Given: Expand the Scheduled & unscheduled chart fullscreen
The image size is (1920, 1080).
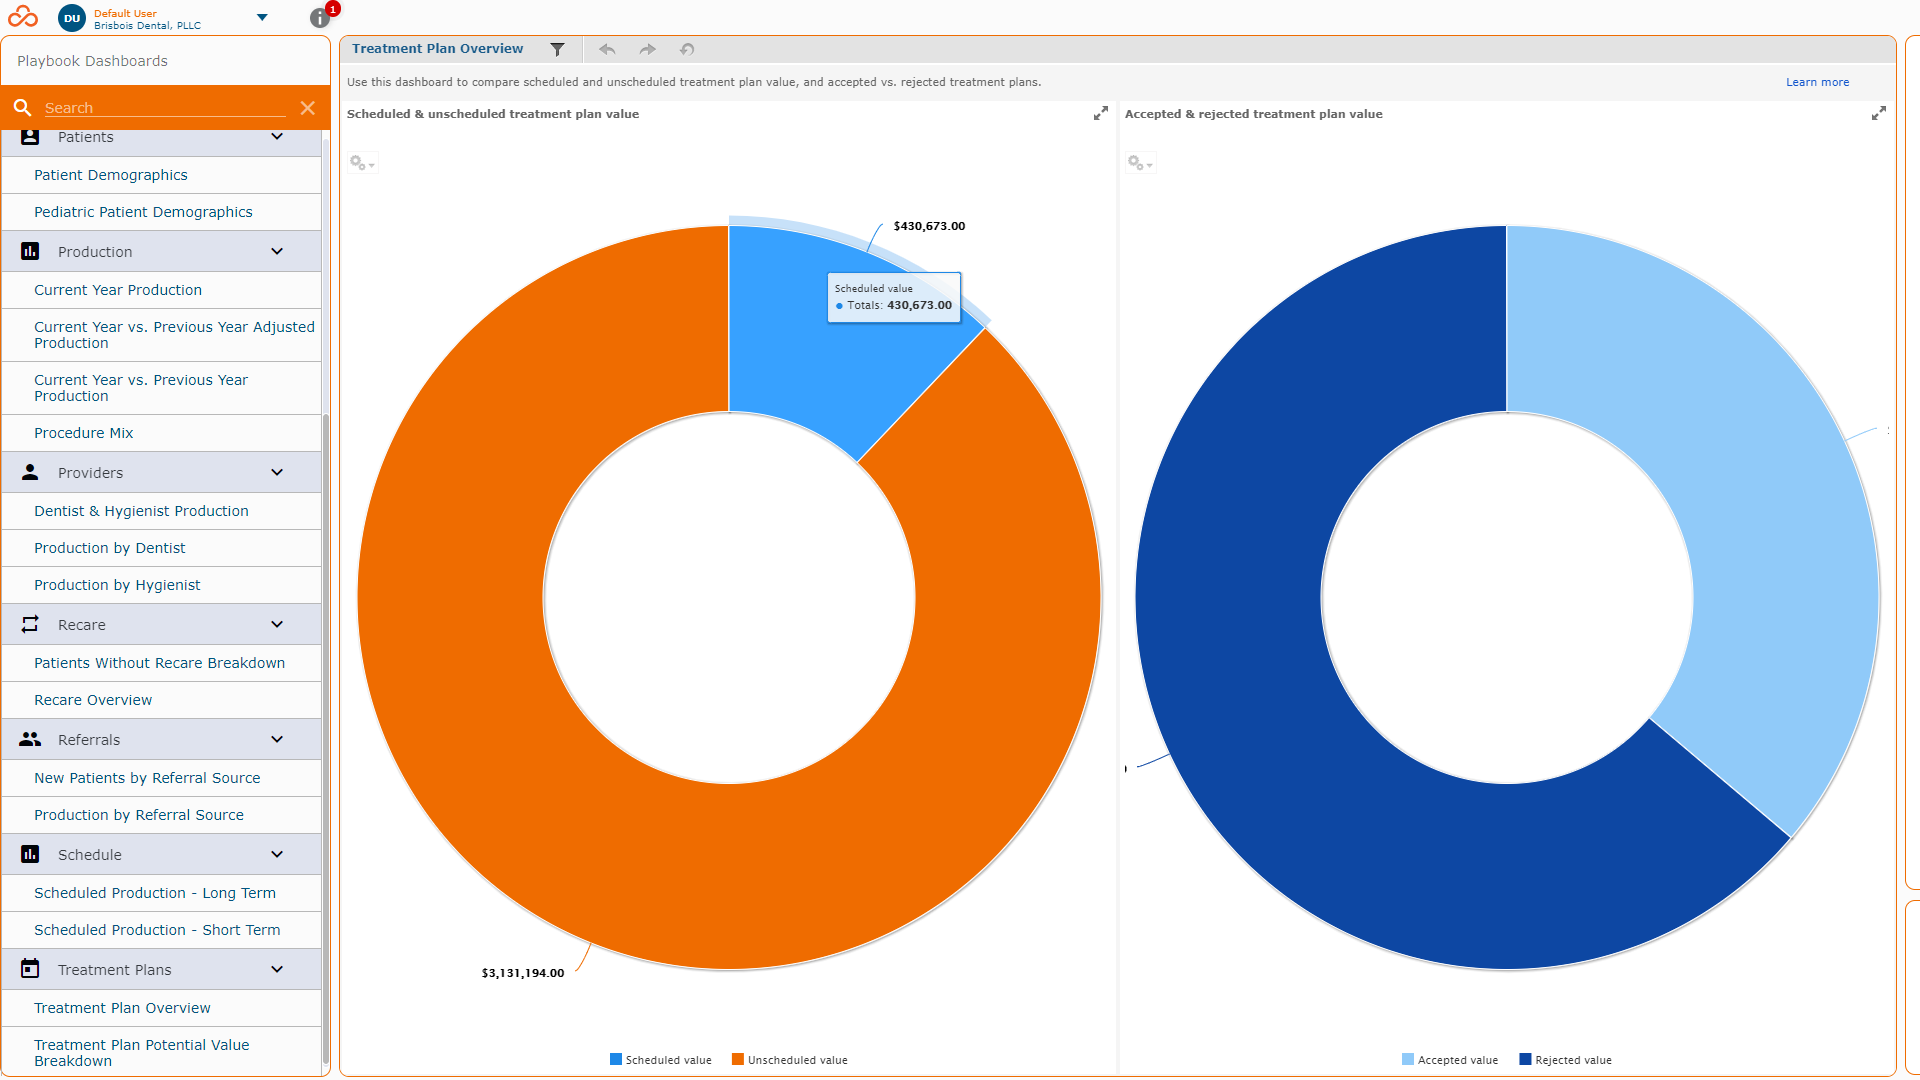Looking at the screenshot, I should coord(1100,114).
